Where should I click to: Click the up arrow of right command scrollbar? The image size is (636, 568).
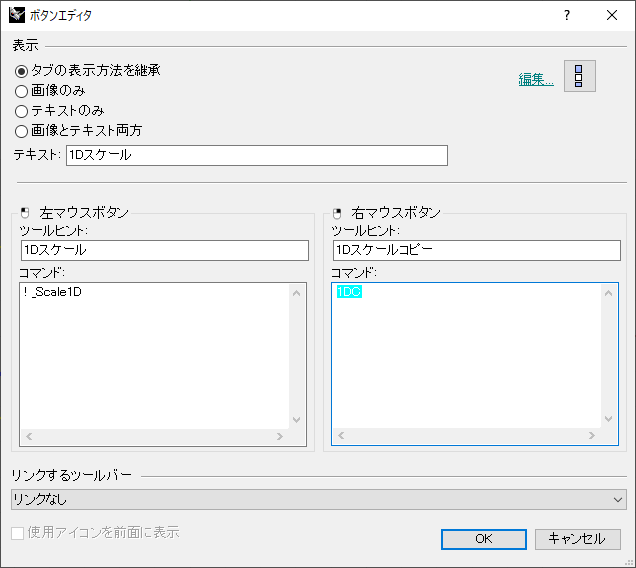(x=610, y=292)
